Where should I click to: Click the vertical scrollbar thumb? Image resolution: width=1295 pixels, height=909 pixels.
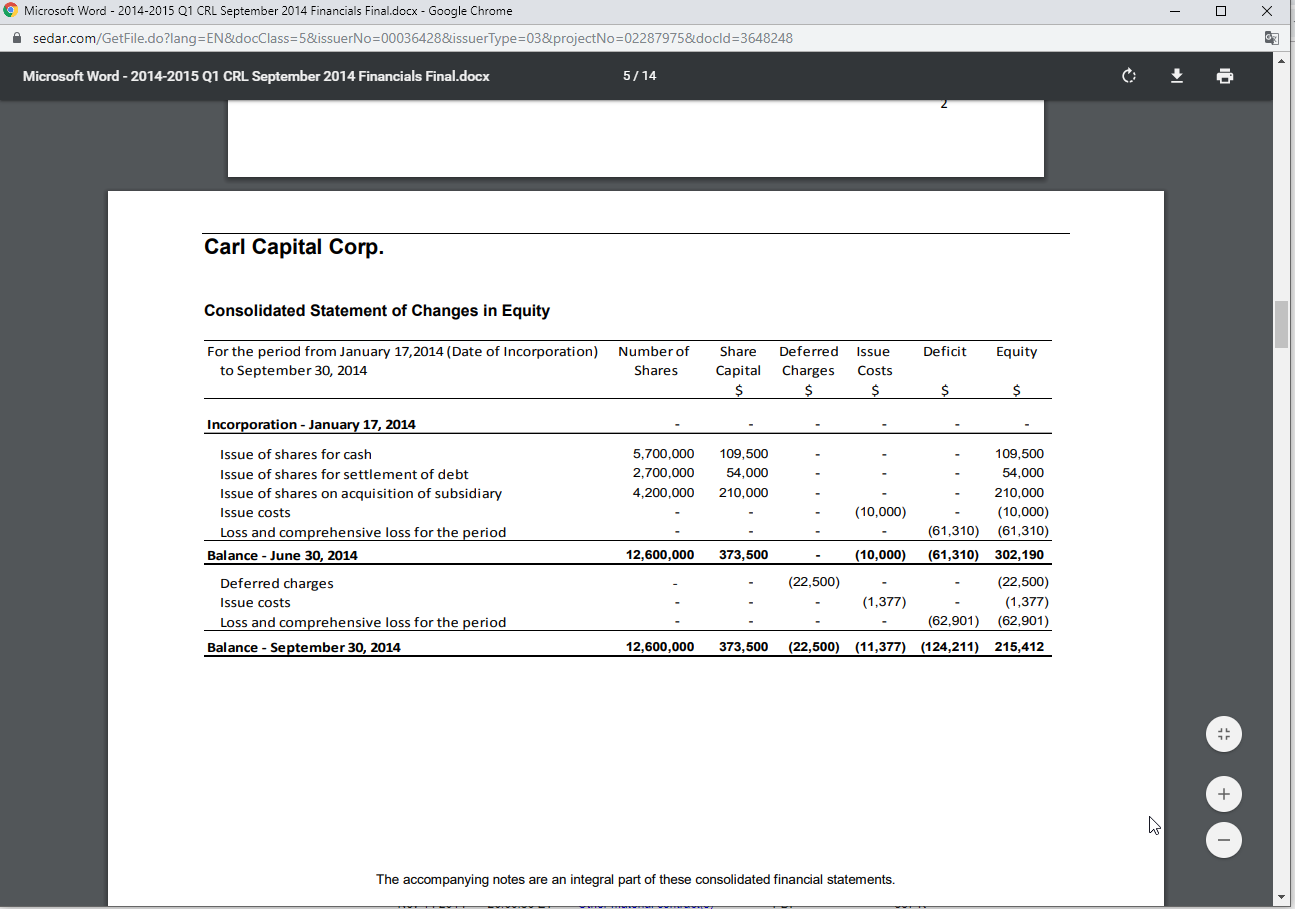[1282, 322]
